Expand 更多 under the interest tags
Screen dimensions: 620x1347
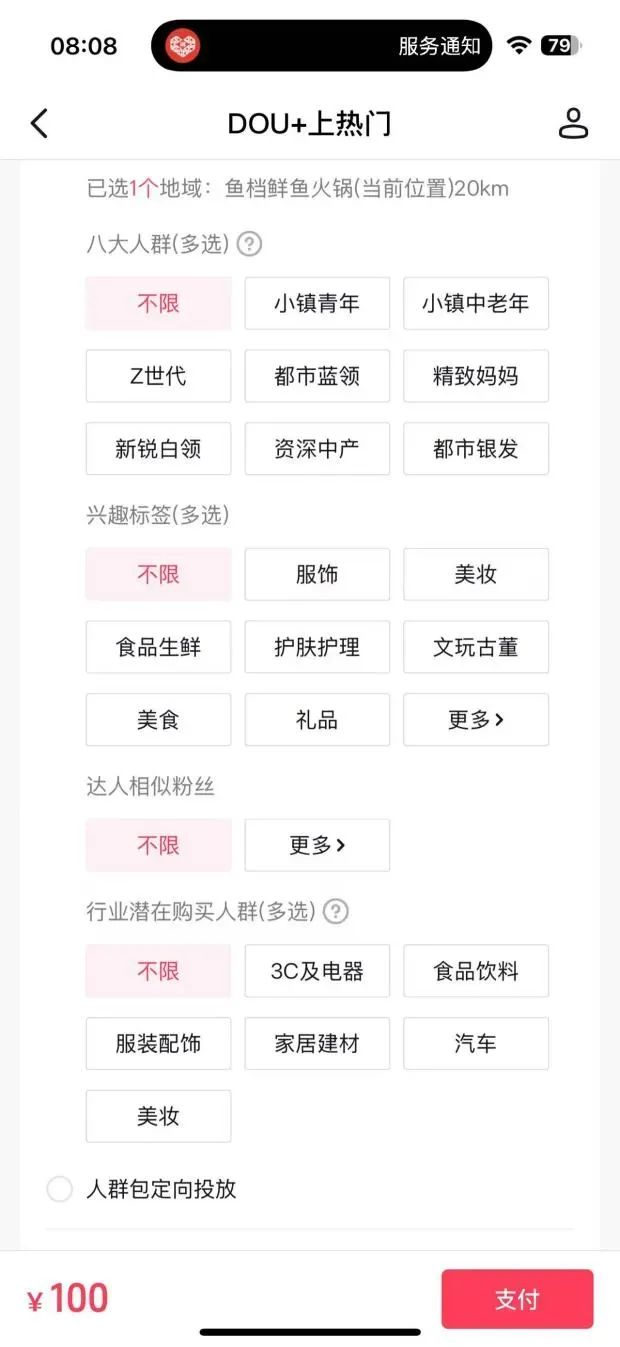475,719
